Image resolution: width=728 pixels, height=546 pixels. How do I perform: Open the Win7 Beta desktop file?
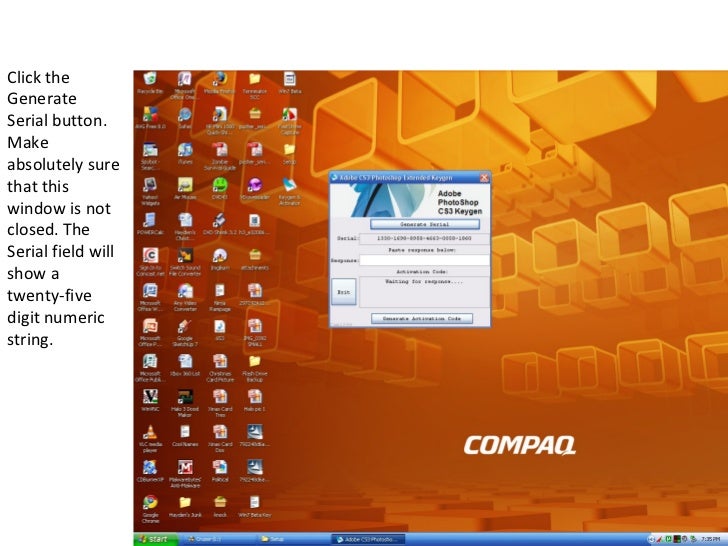click(x=289, y=83)
